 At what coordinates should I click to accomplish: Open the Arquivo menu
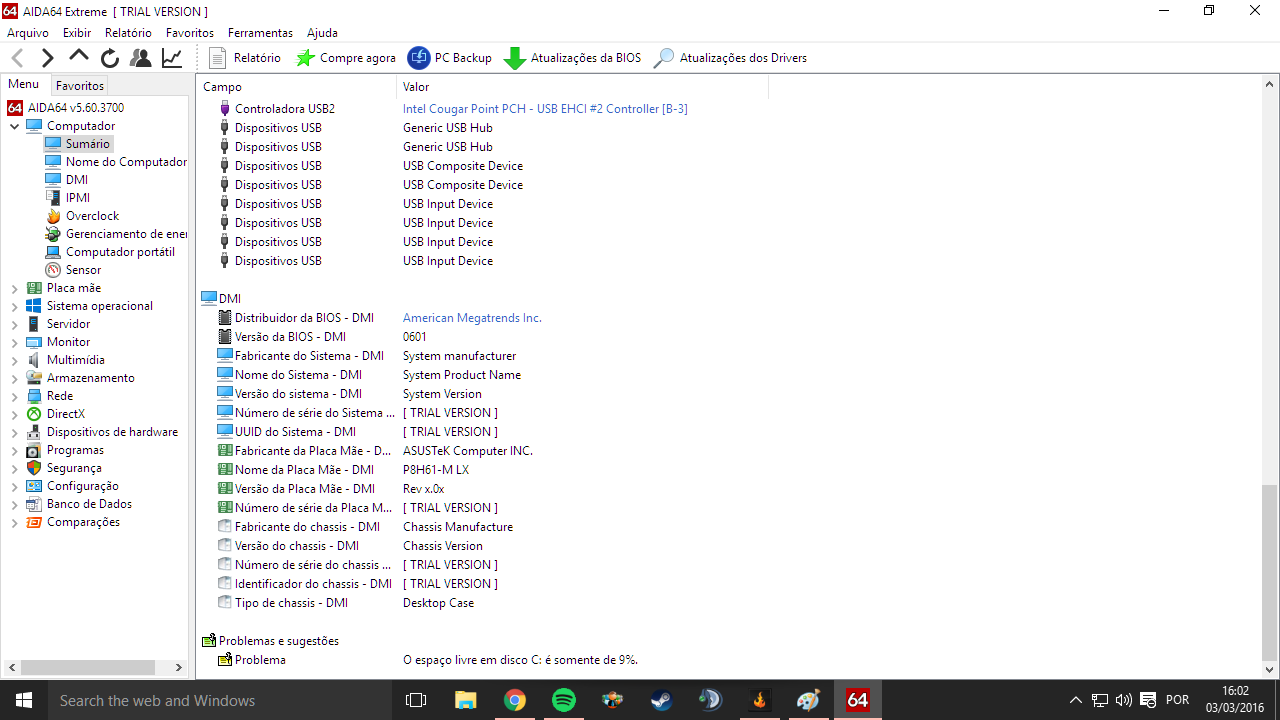tap(28, 33)
